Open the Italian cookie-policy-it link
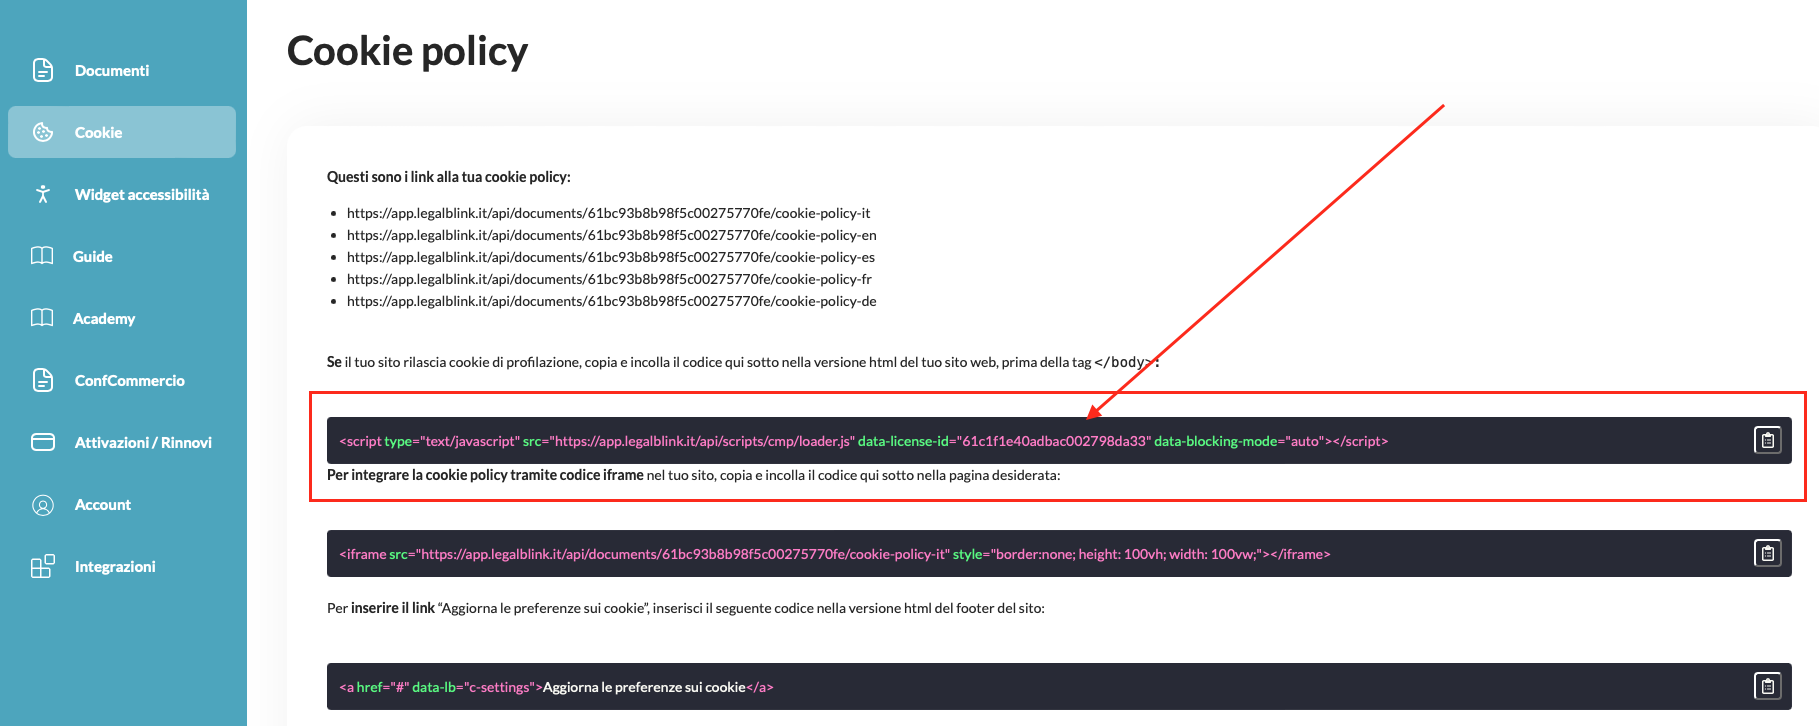1819x726 pixels. 608,213
